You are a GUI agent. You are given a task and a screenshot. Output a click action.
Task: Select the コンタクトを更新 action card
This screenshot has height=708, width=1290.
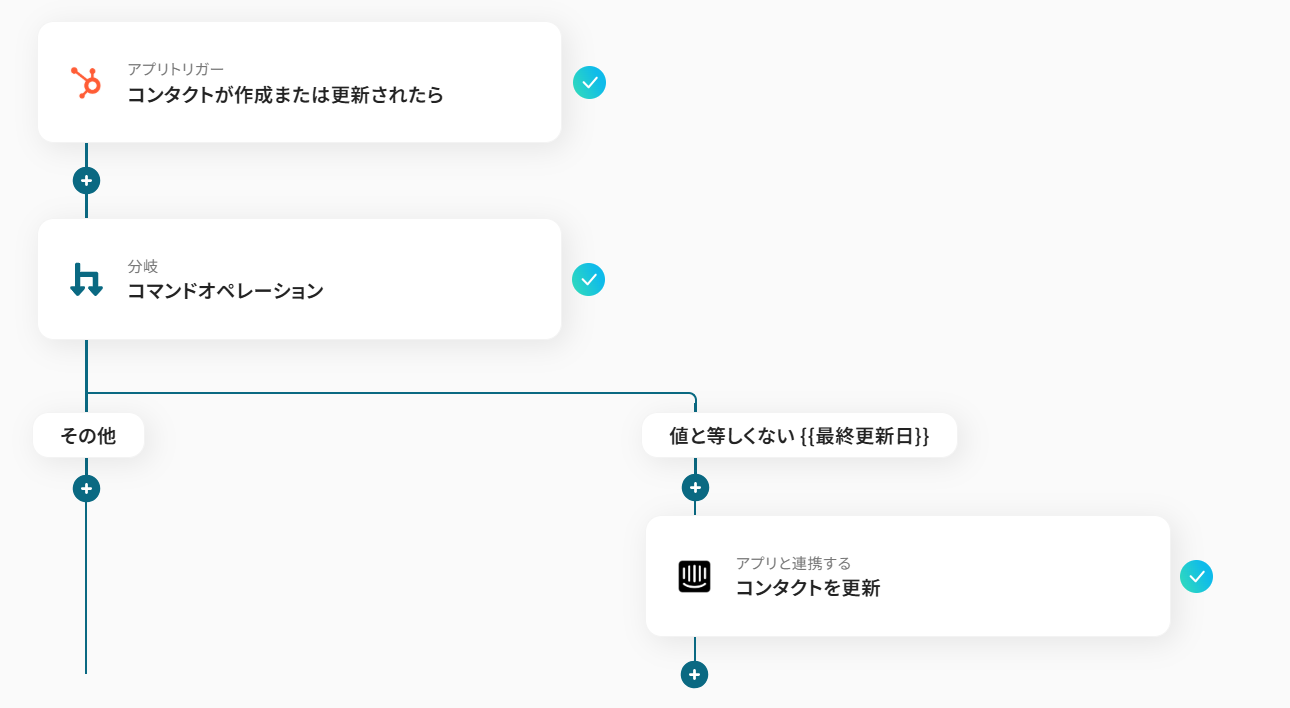pos(908,576)
